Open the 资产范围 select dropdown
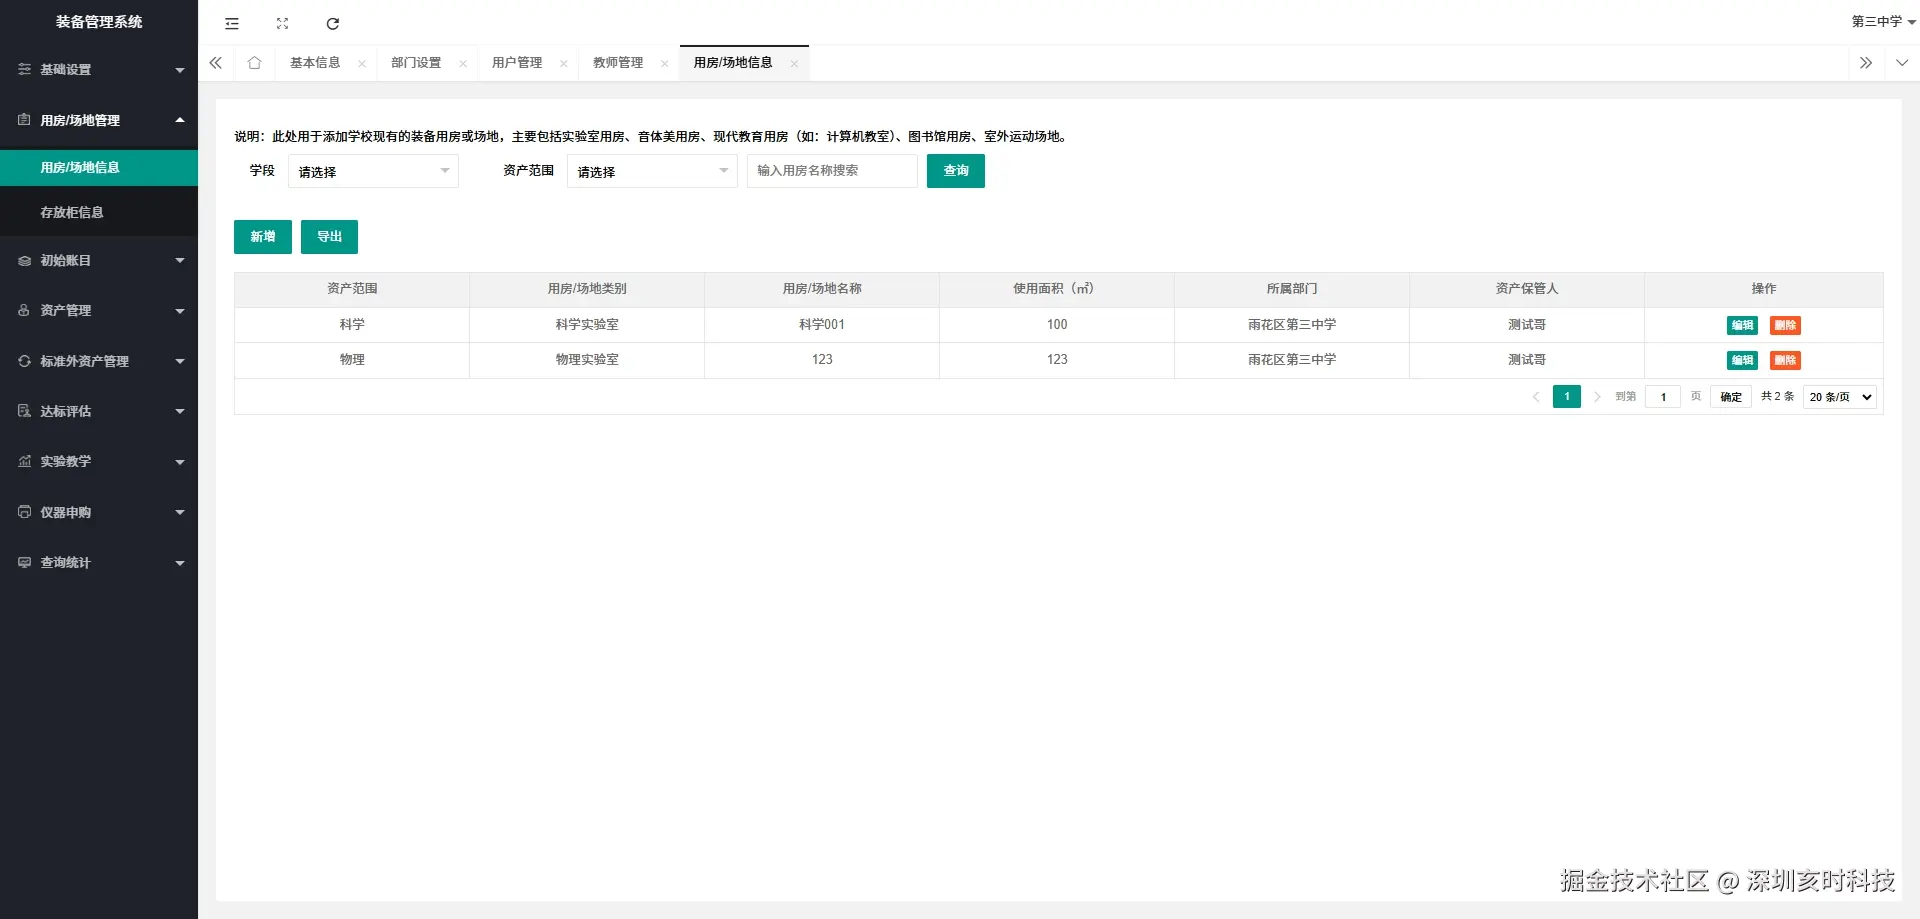Viewport: 1920px width, 919px height. [652, 171]
